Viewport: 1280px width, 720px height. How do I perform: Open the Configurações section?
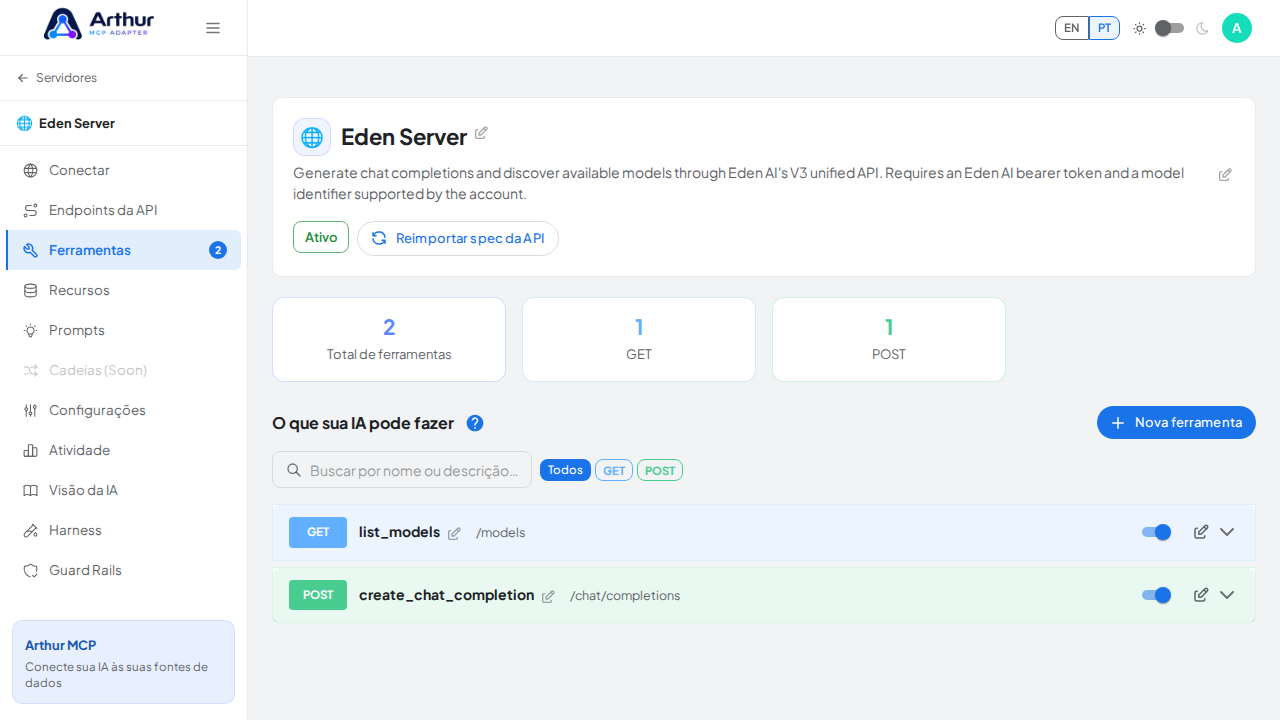[x=123, y=410]
